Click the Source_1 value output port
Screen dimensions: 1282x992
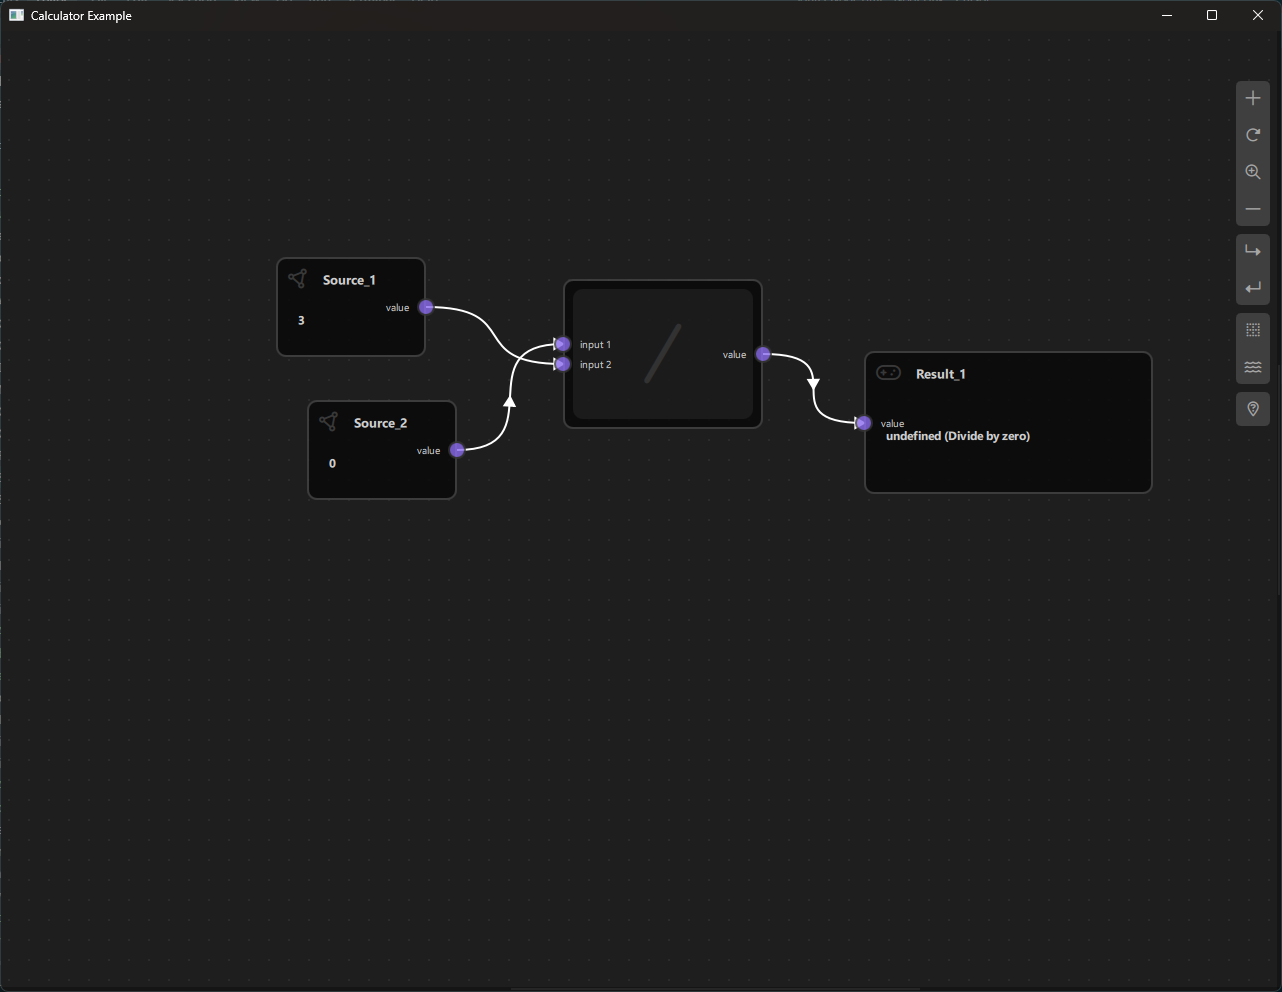426,307
